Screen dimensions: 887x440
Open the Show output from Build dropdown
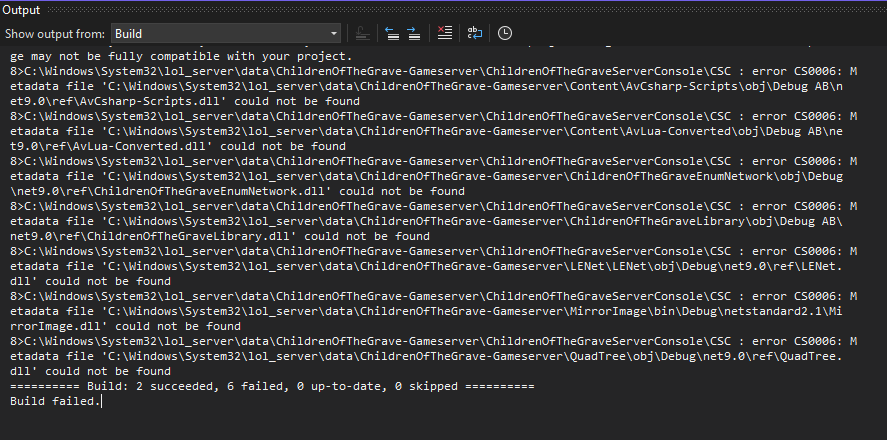[226, 33]
